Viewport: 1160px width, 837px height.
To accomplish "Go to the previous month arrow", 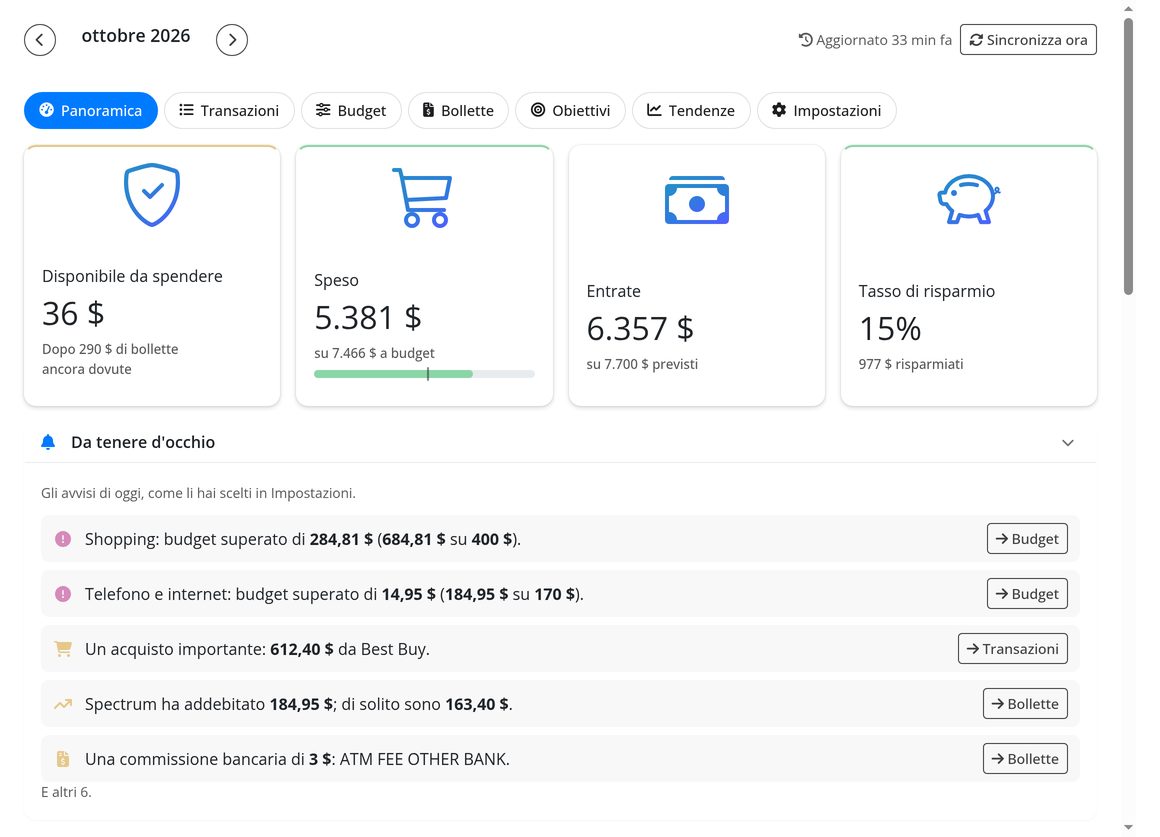I will 40,40.
